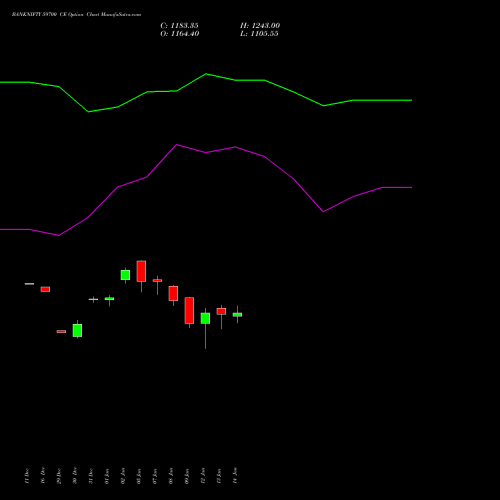Screen dimensions: 500x500
Task: Click the tall red candle for 09 Jan
Action: 189,310
